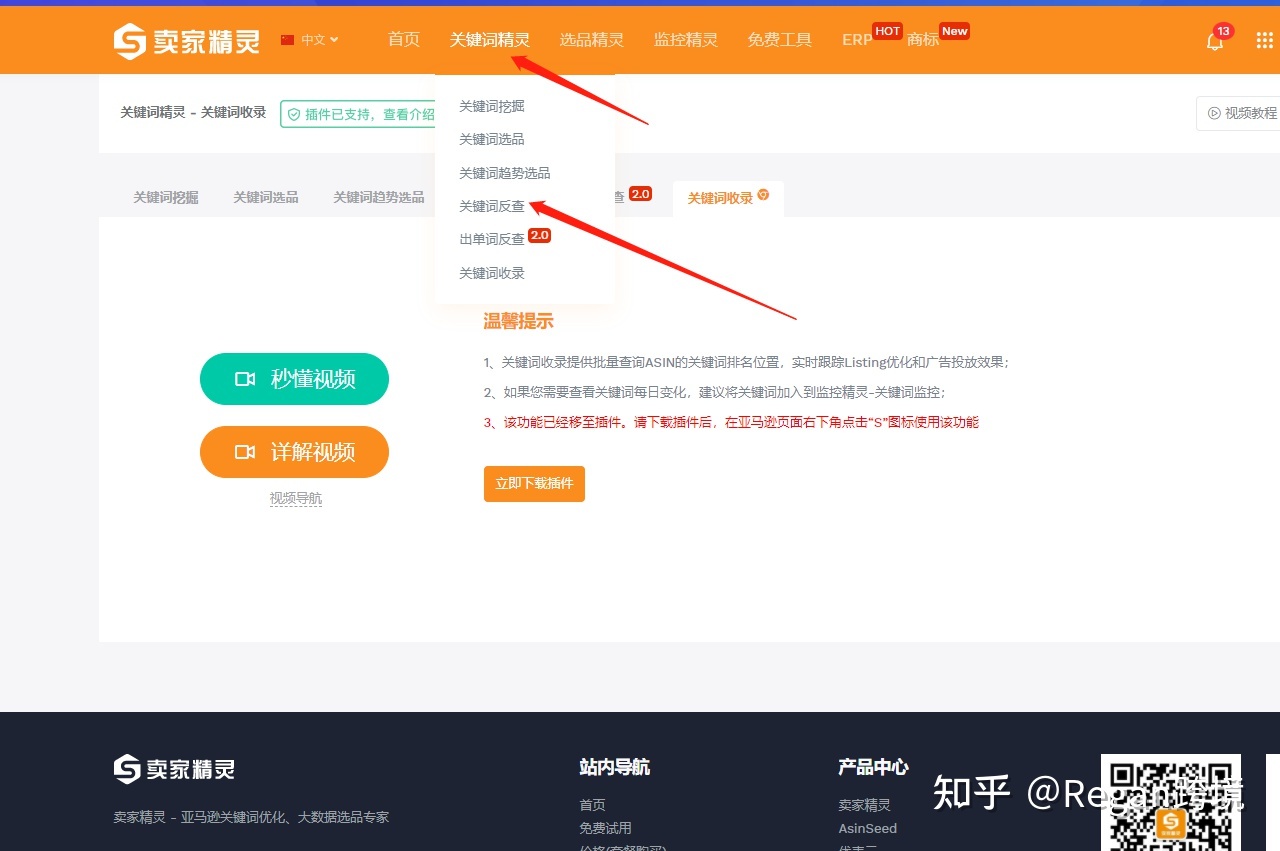The width and height of the screenshot is (1280, 851).
Task: Open 免费试用 link in the footer
Action: tap(605, 828)
